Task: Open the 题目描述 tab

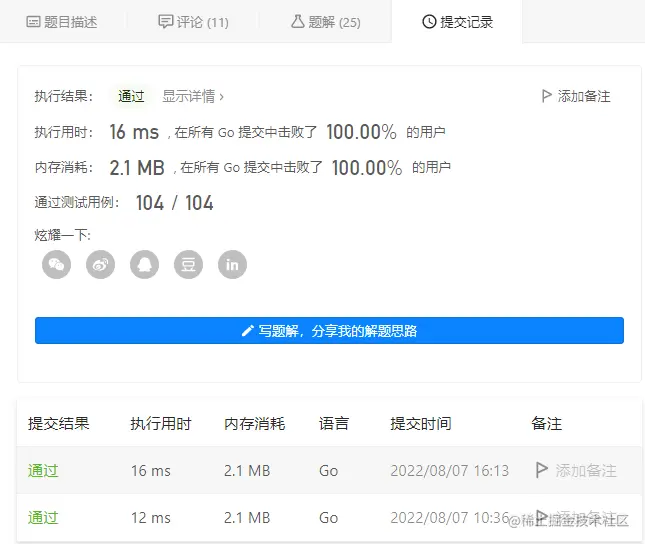Action: point(62,22)
